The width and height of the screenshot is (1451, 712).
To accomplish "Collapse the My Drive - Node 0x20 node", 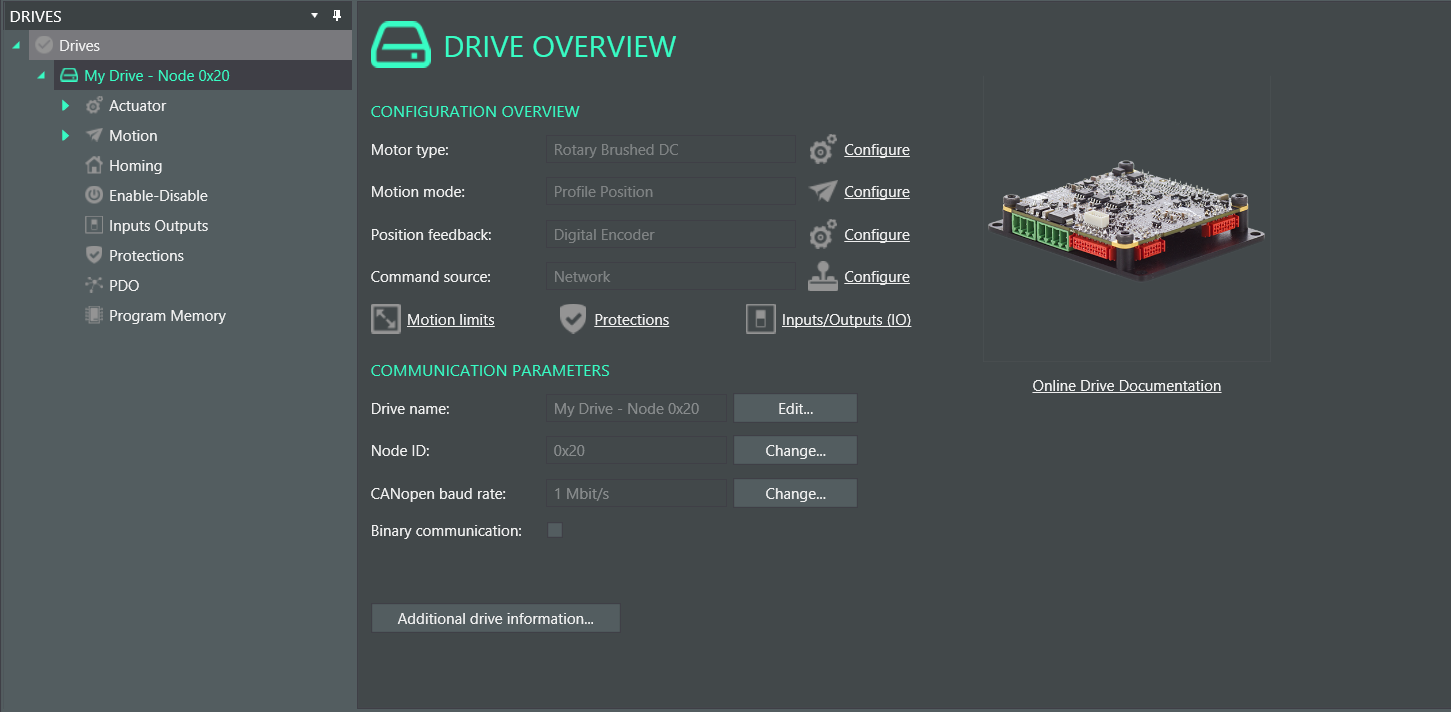I will [41, 76].
